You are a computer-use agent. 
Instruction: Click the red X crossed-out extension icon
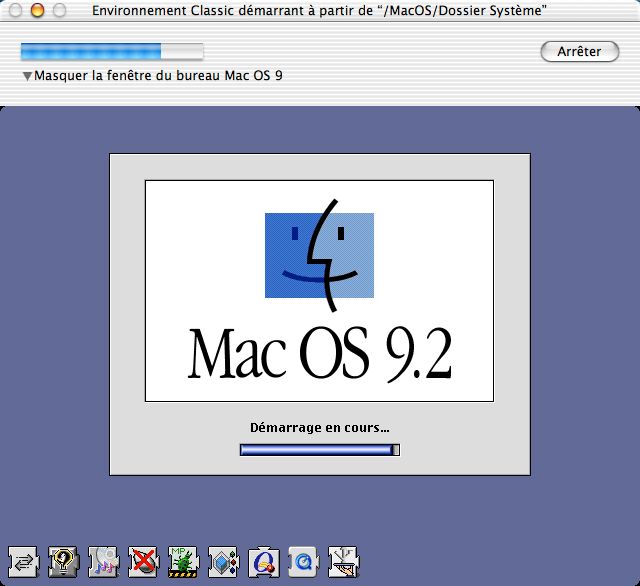pyautogui.click(x=143, y=562)
